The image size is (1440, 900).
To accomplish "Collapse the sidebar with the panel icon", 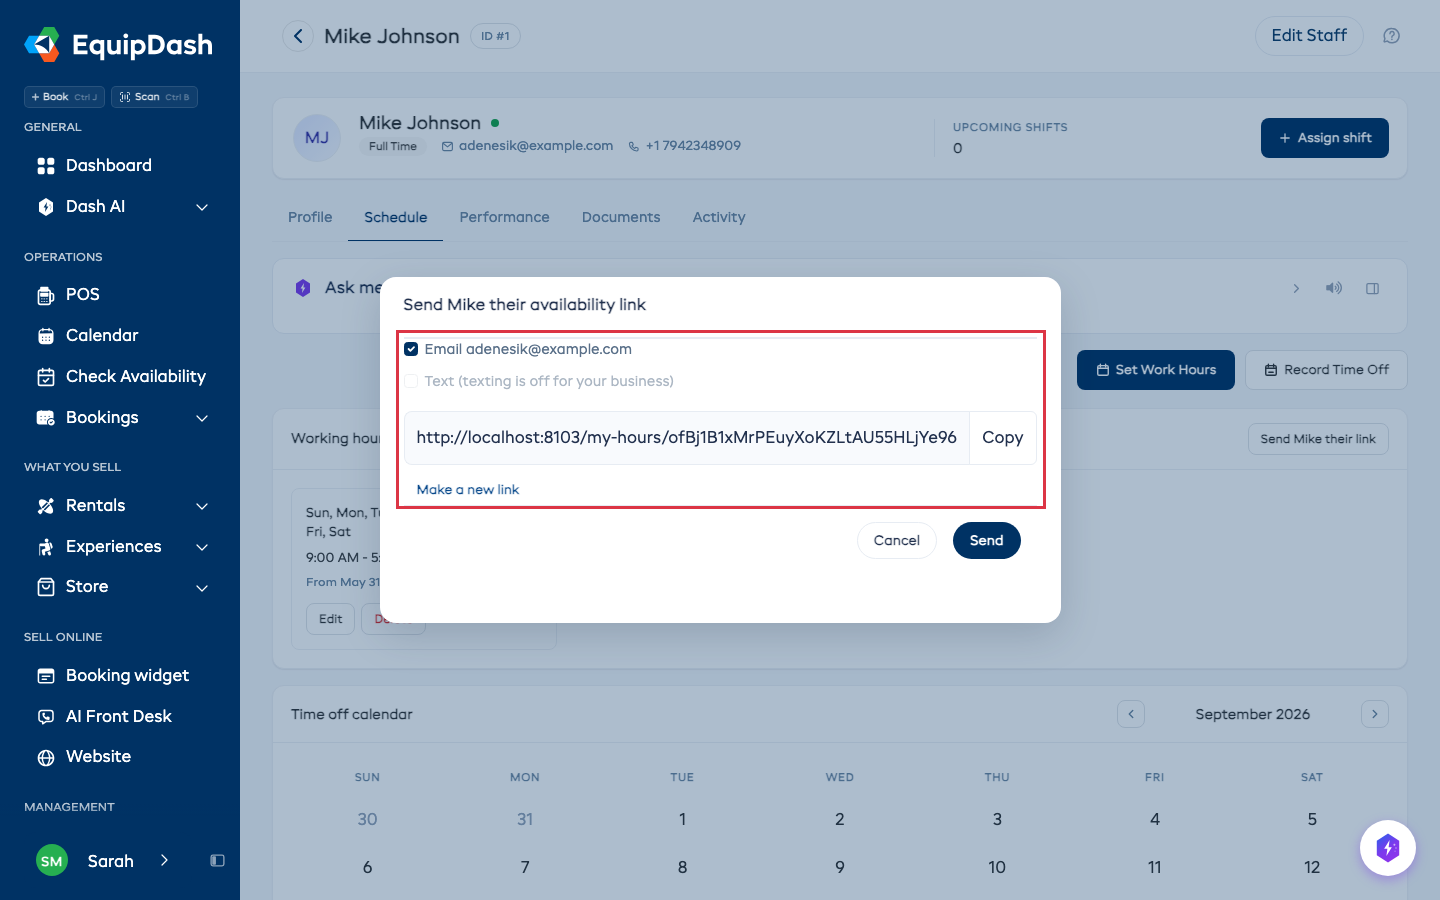I will coord(217,861).
